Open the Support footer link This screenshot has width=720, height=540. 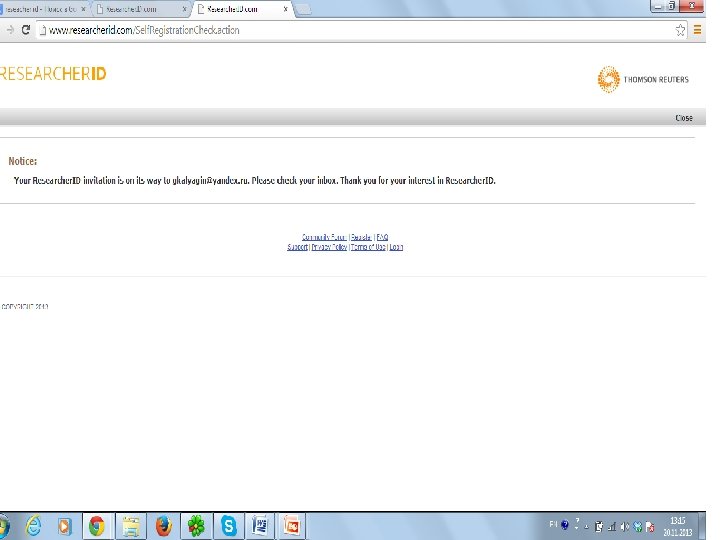pos(297,247)
